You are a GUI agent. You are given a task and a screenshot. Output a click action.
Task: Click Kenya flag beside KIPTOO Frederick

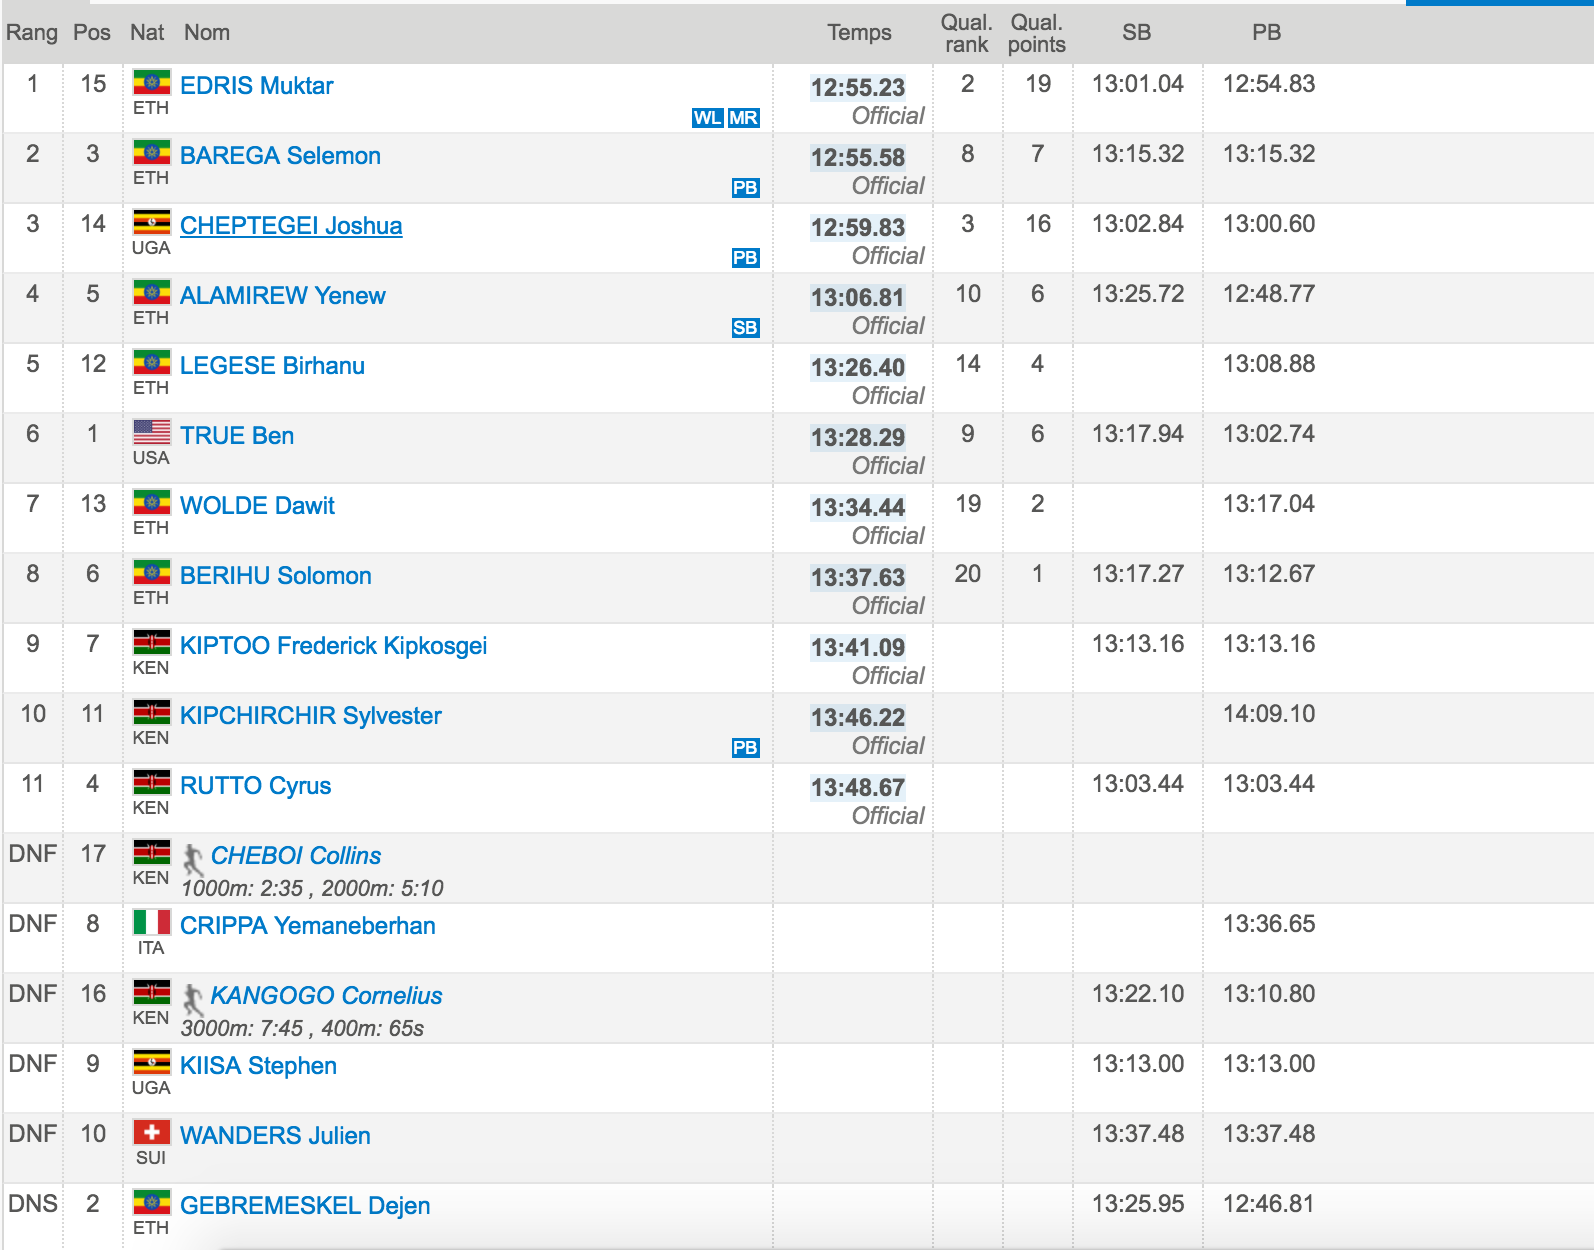152,642
